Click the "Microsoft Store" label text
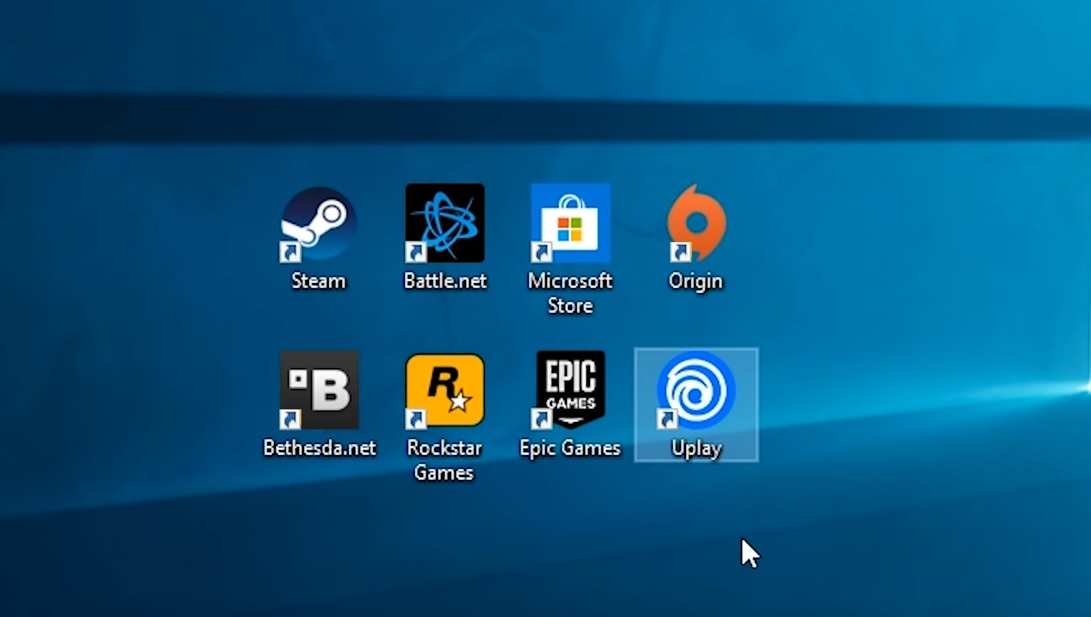The image size is (1091, 617). [570, 293]
